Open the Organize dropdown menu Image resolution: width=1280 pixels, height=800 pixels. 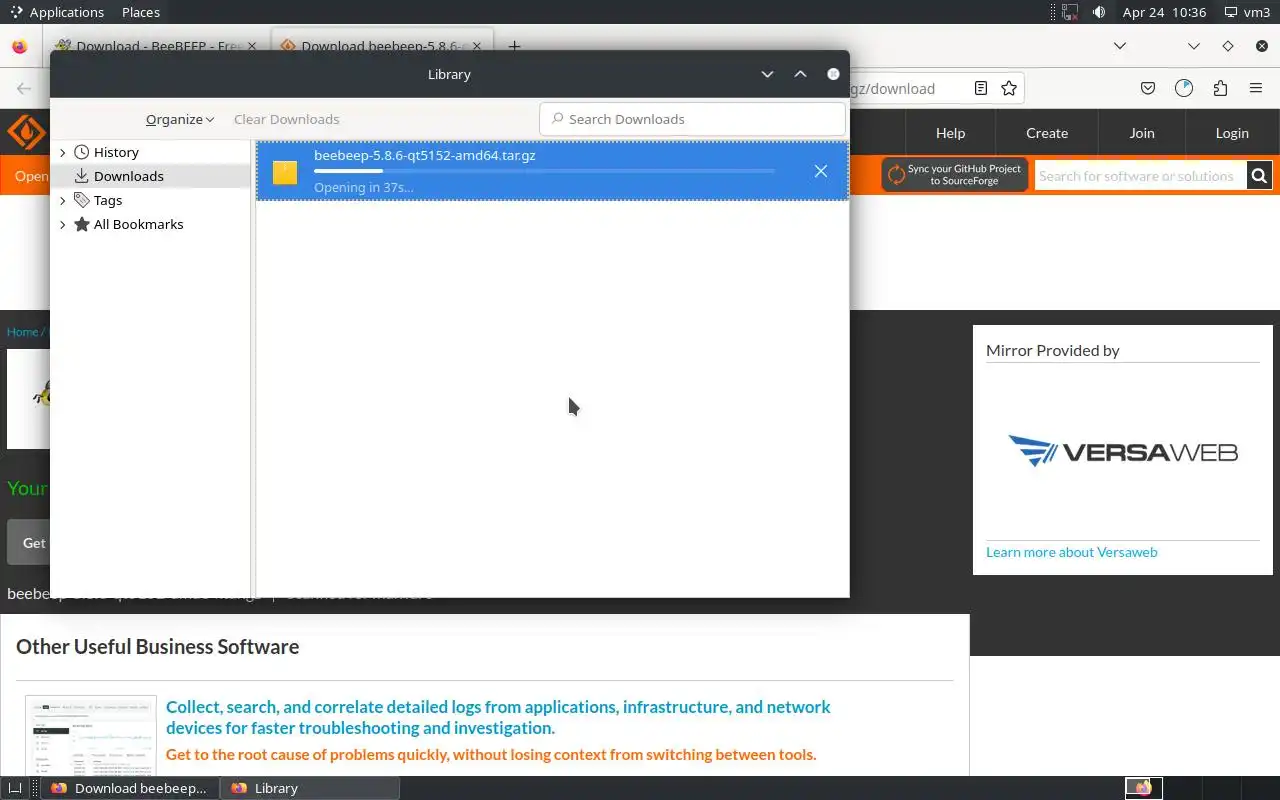[180, 119]
